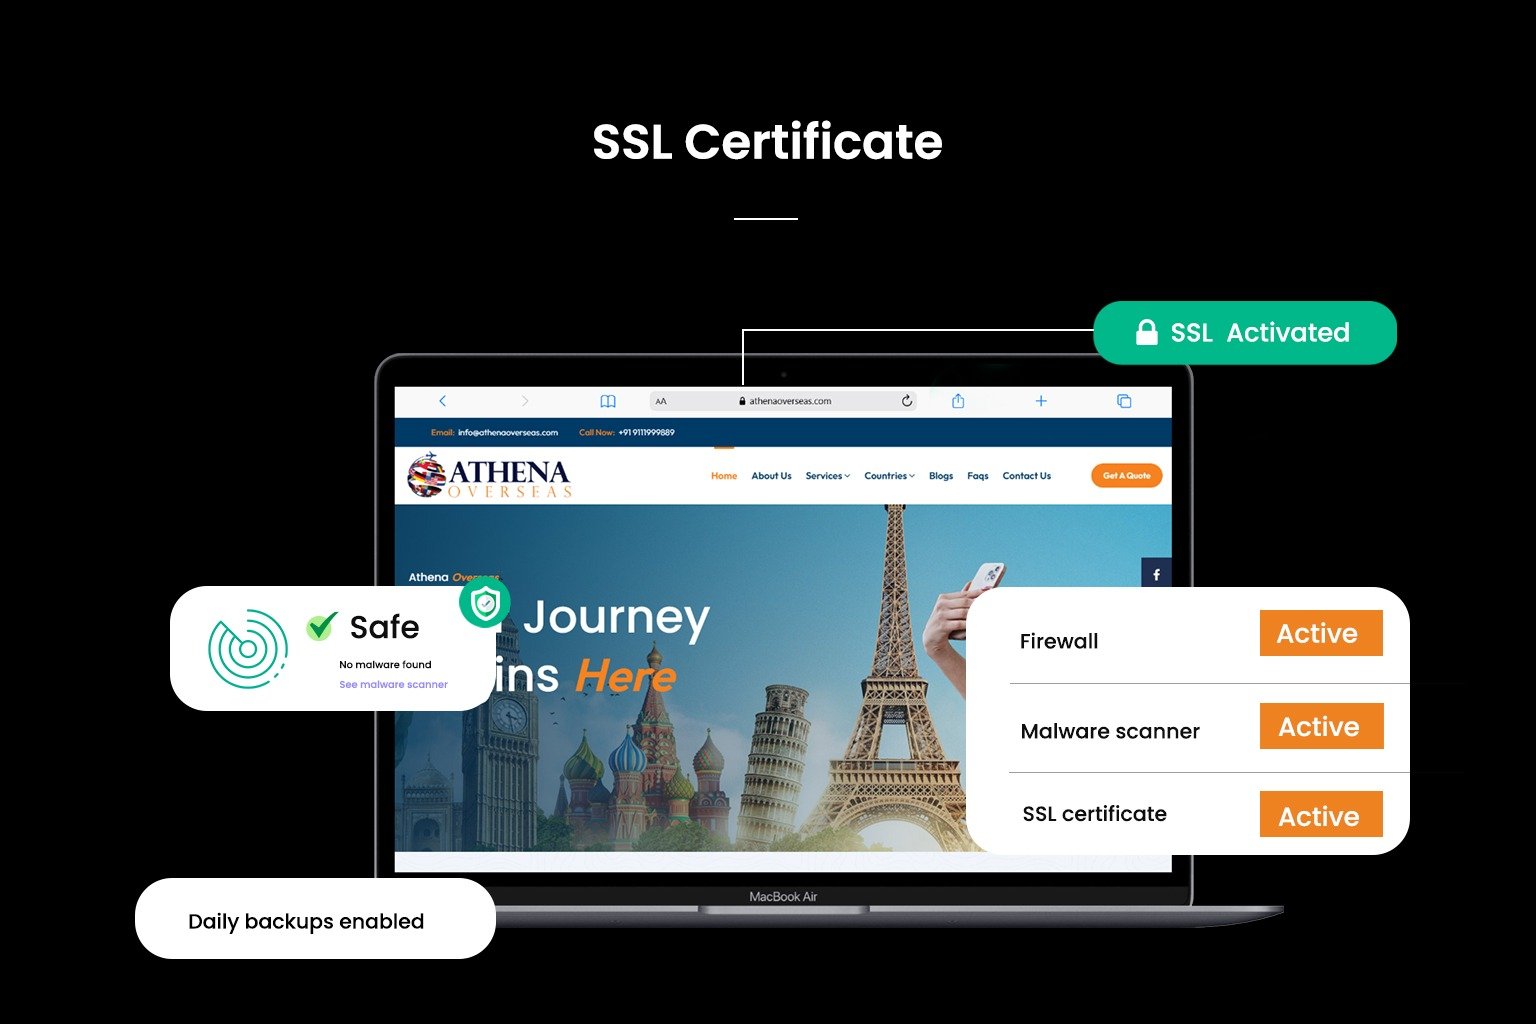Image resolution: width=1536 pixels, height=1024 pixels.
Task: Click the Get A Quote button
Action: point(1126,476)
